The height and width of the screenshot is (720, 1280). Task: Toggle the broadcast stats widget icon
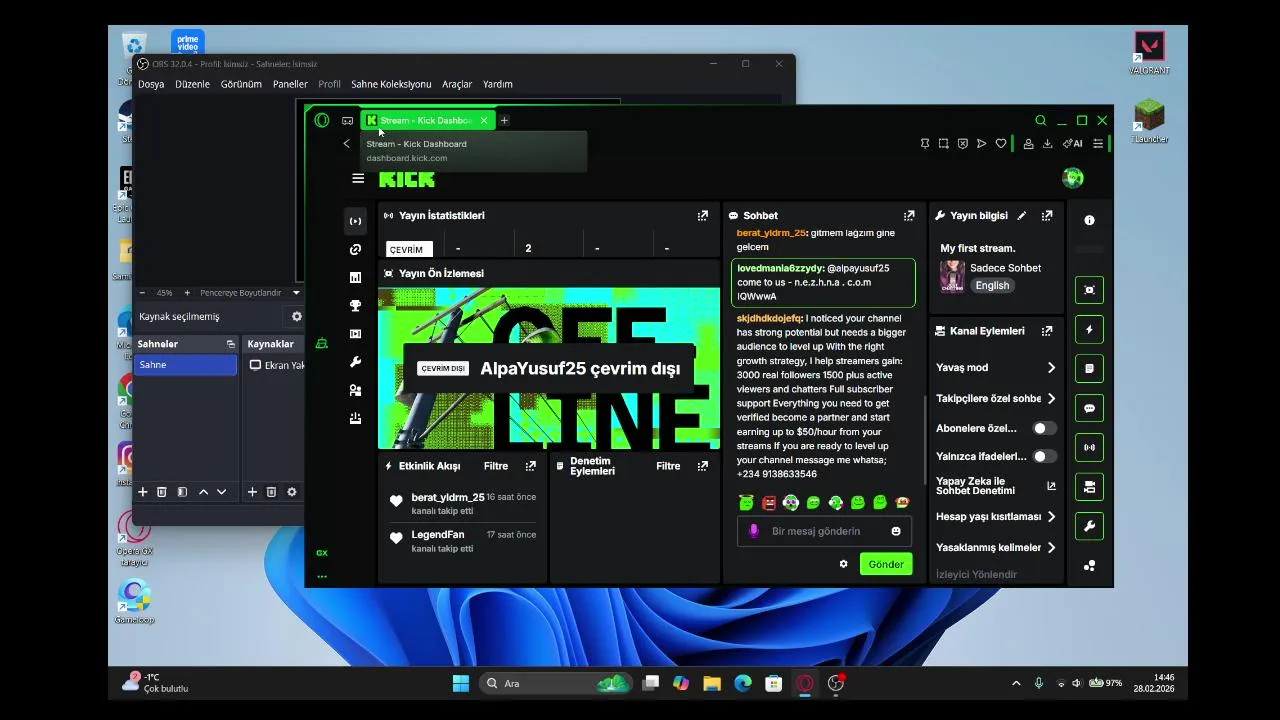[x=1089, y=447]
